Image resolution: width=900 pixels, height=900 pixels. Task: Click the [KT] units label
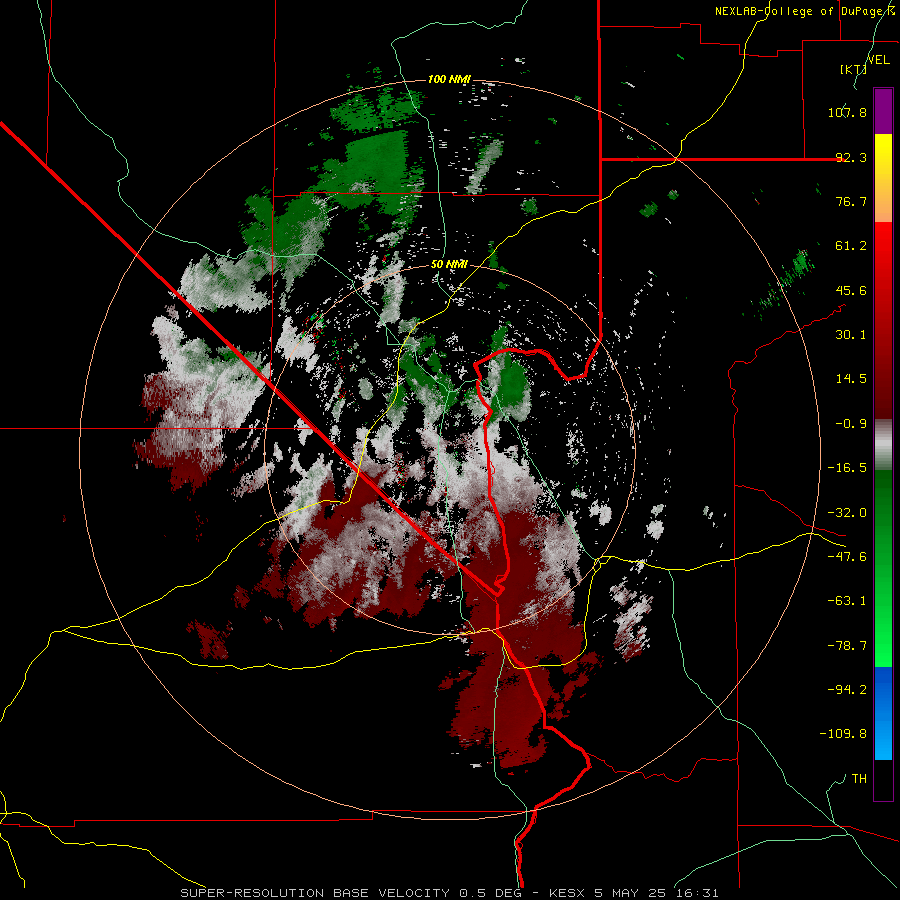853,69
